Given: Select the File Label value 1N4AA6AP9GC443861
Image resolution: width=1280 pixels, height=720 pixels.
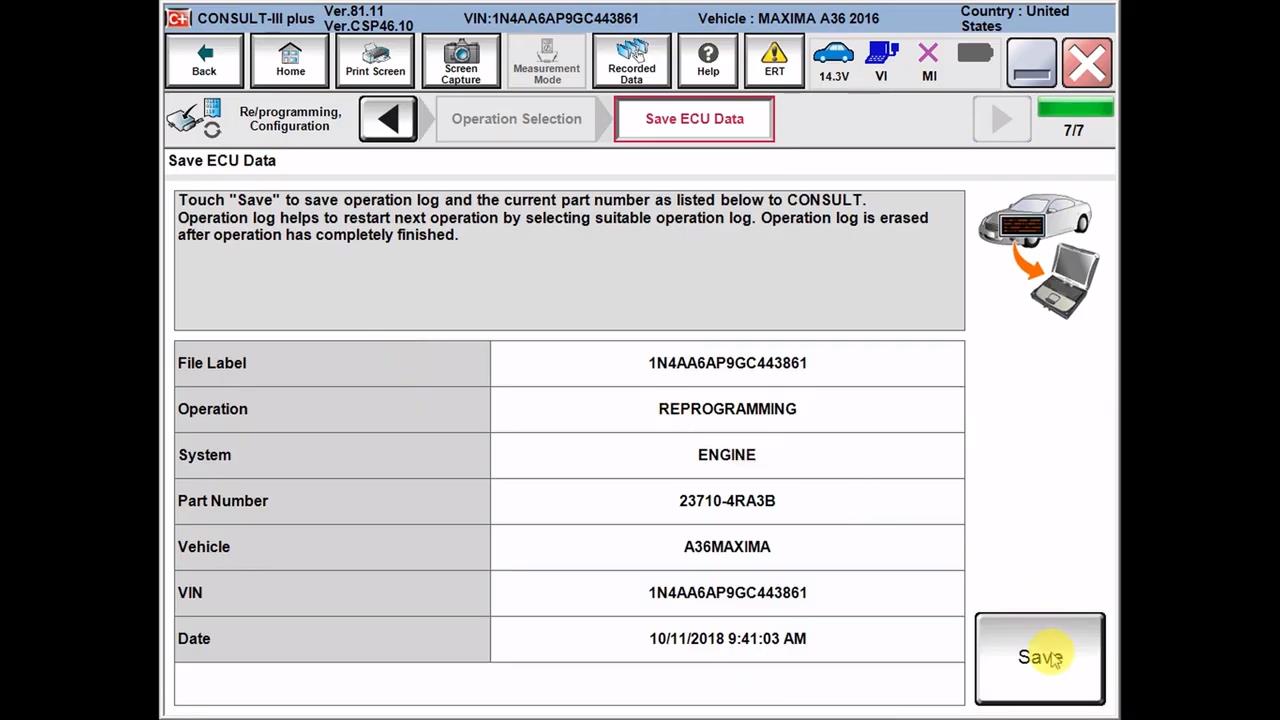Looking at the screenshot, I should pos(727,363).
